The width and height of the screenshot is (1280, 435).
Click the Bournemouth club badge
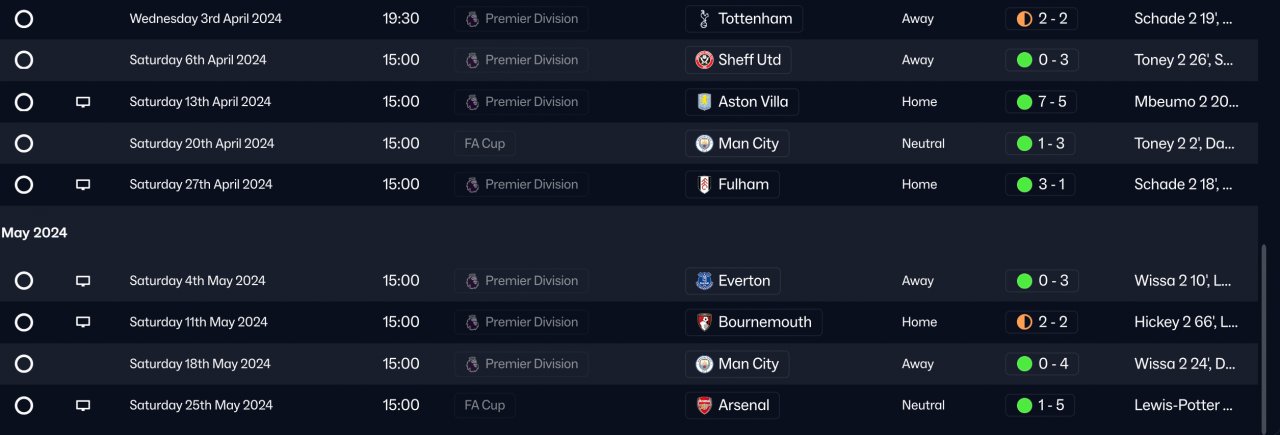point(705,322)
